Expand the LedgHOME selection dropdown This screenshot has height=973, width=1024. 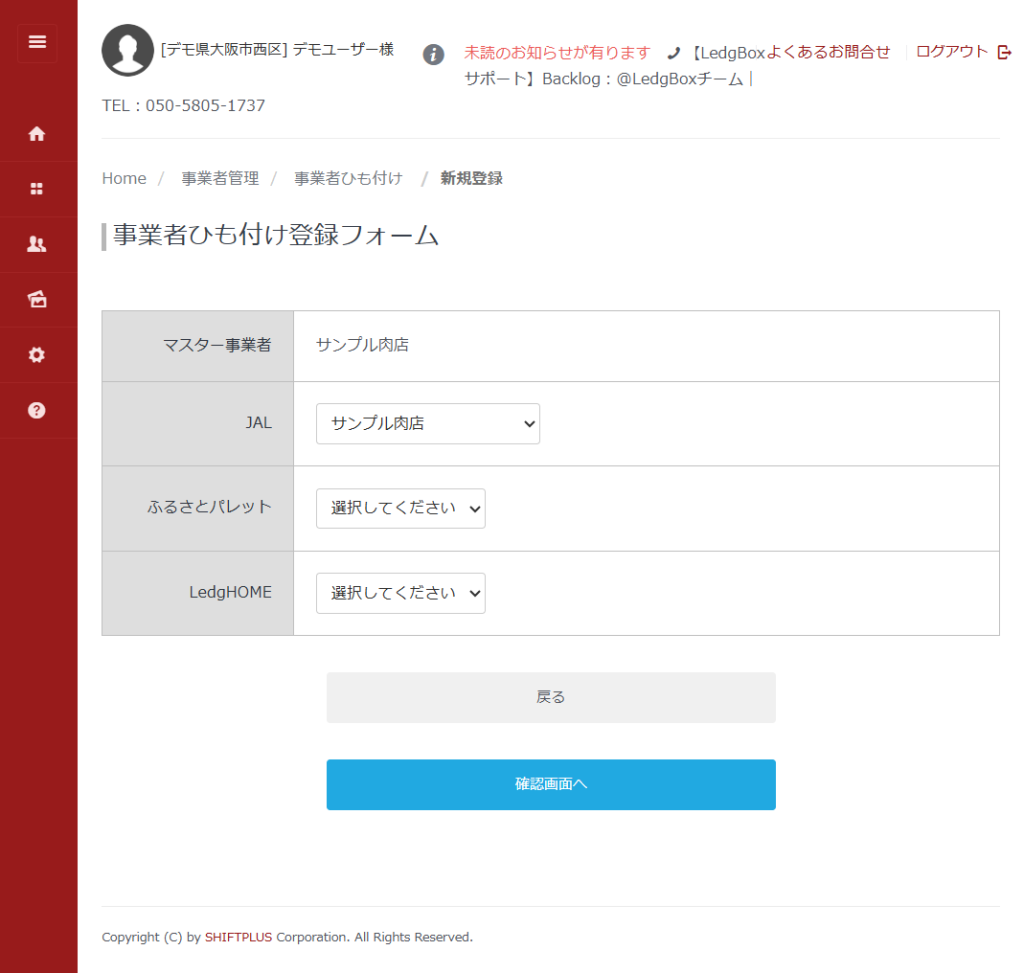point(400,593)
